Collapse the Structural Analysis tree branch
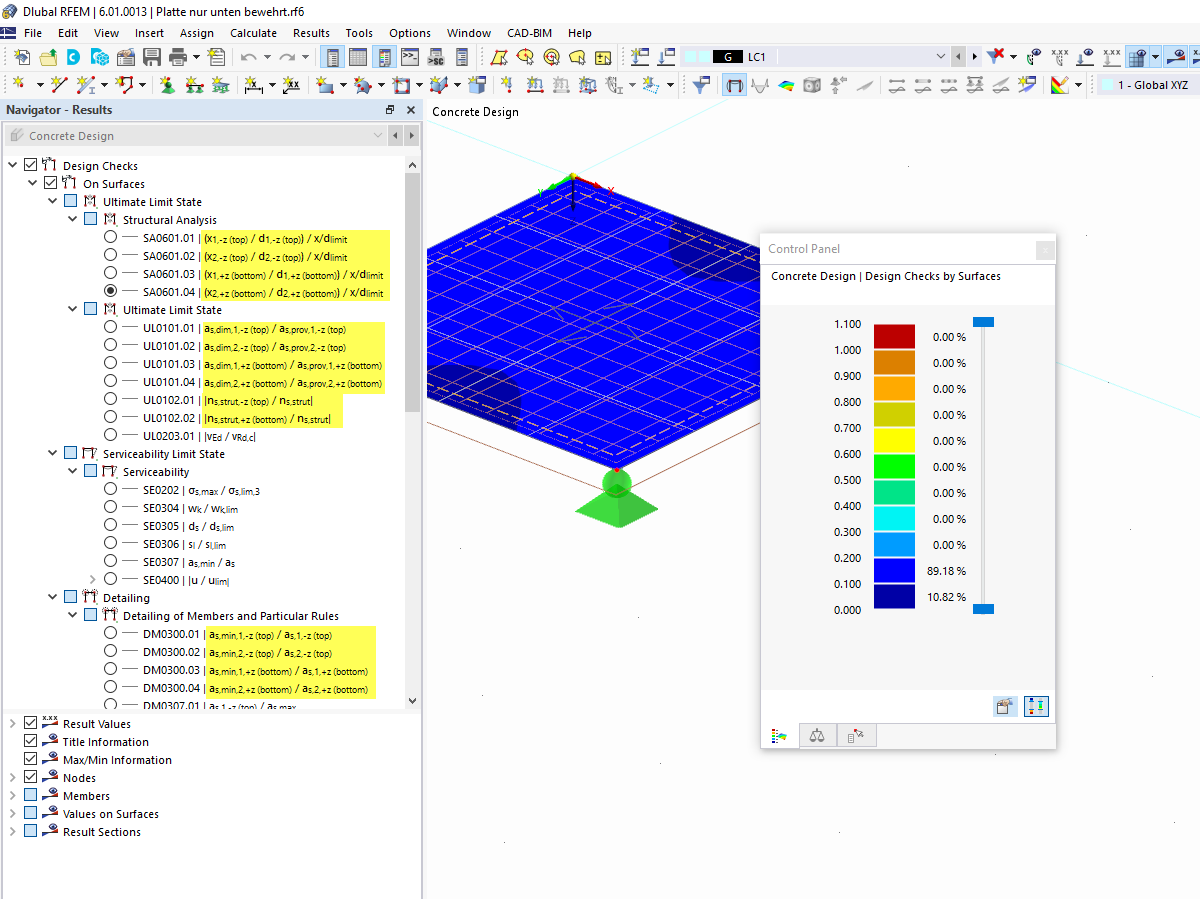 [x=71, y=219]
